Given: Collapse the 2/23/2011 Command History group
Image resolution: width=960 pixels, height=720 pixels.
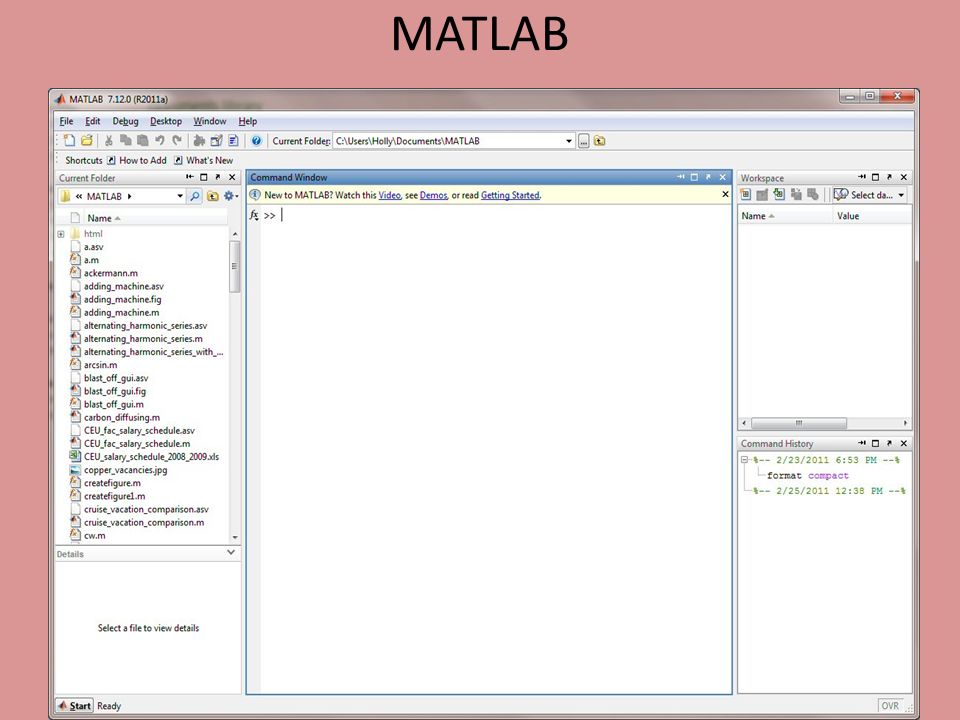Looking at the screenshot, I should point(744,459).
